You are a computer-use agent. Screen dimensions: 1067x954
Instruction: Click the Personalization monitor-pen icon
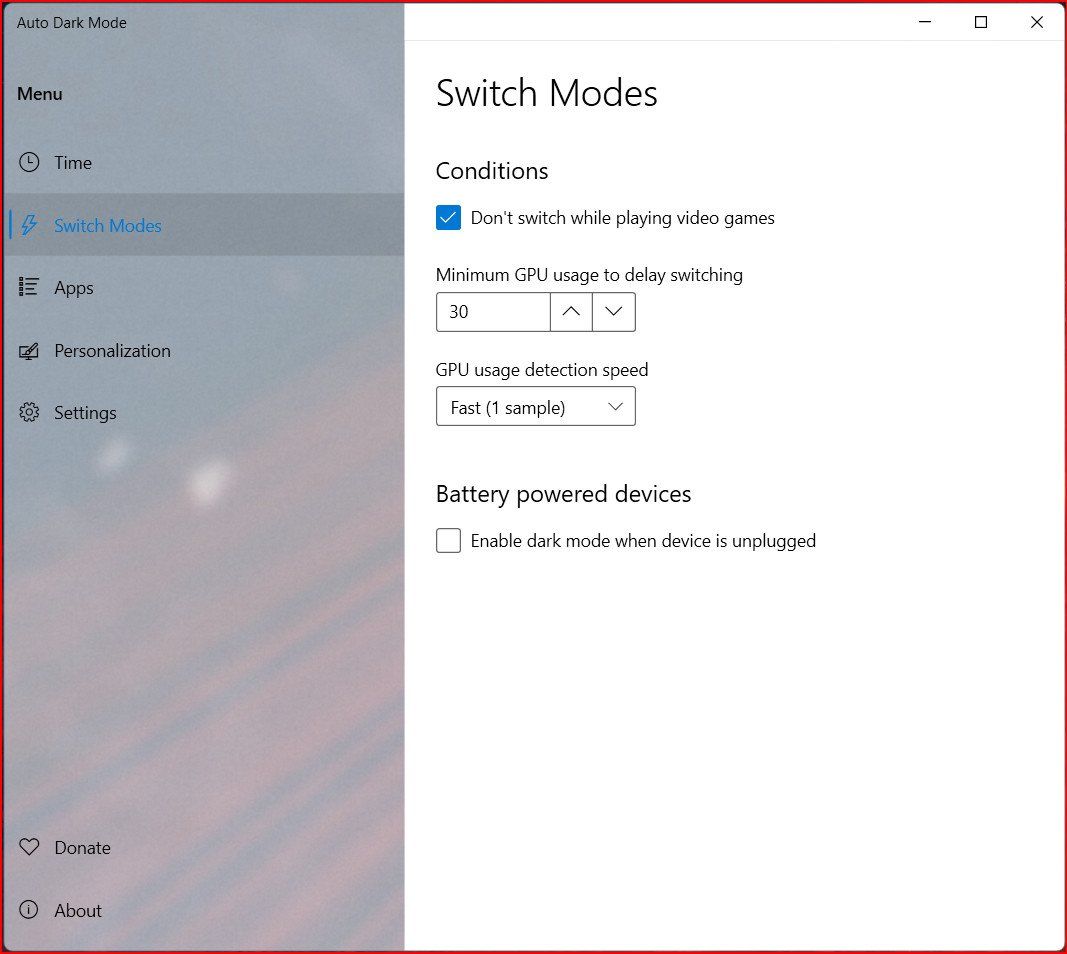click(29, 351)
